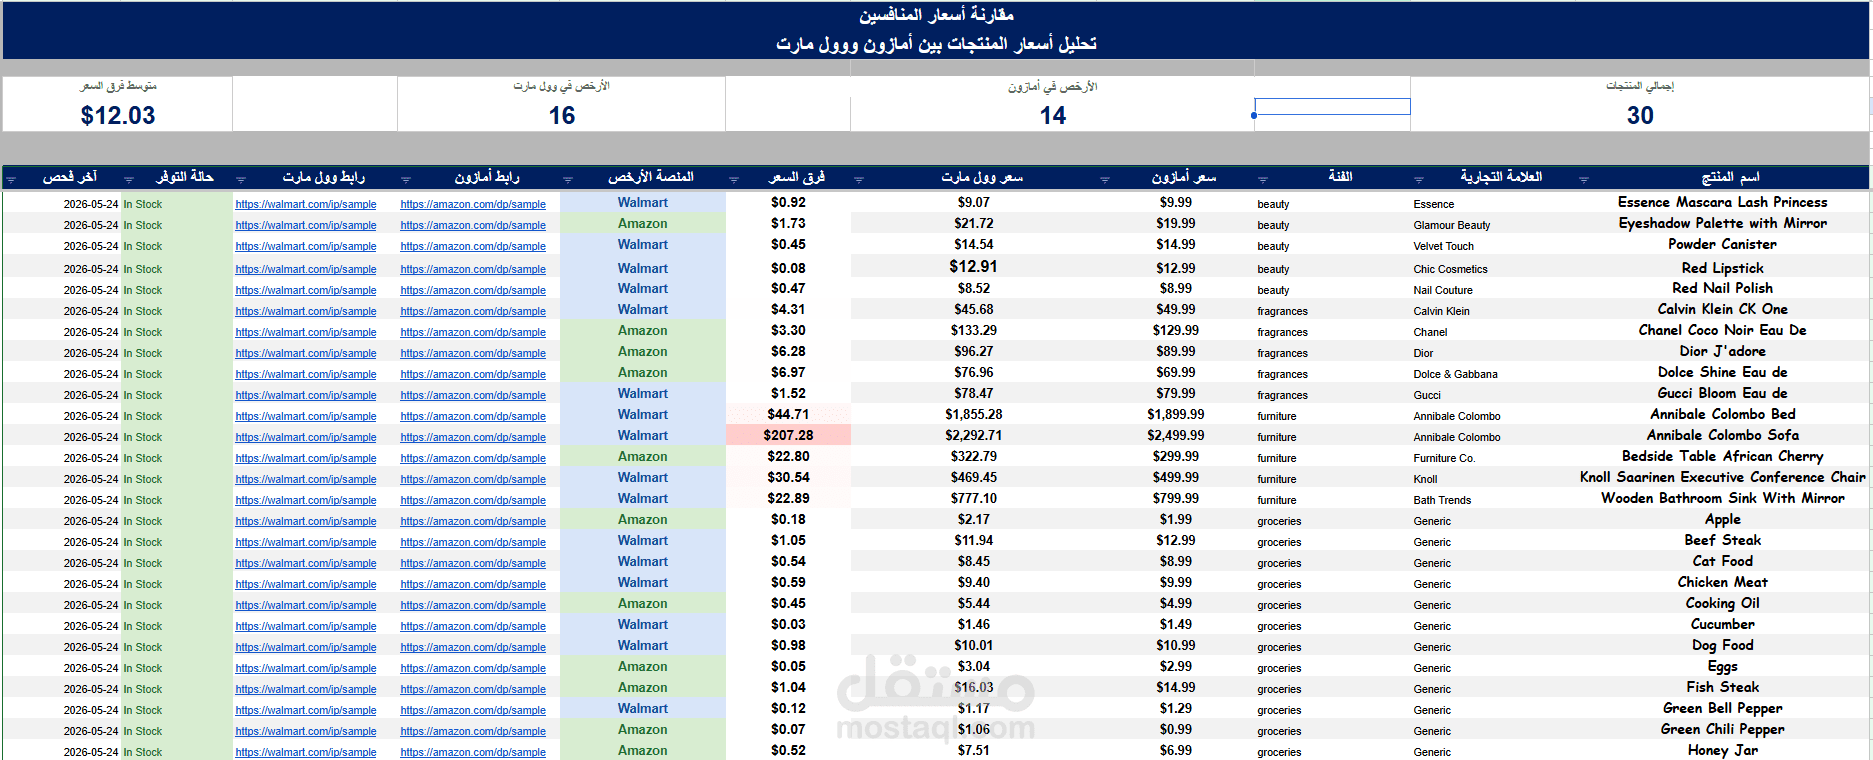
Task: Open Walmart link in Annibale Colombo Sofa row
Action: (306, 437)
